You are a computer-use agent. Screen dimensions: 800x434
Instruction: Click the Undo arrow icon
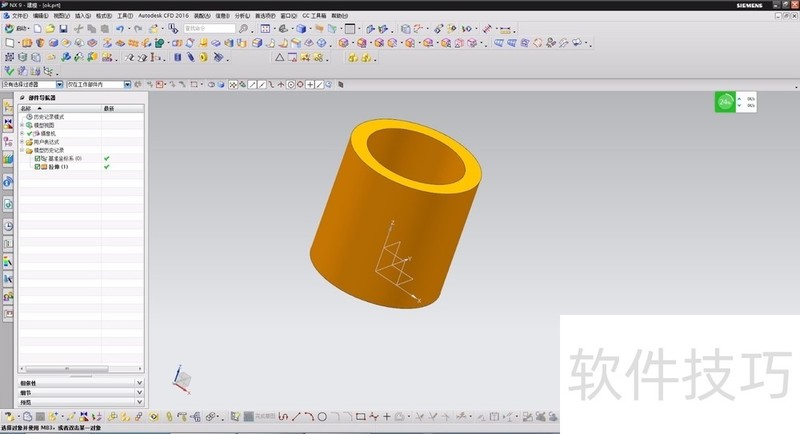[120, 29]
